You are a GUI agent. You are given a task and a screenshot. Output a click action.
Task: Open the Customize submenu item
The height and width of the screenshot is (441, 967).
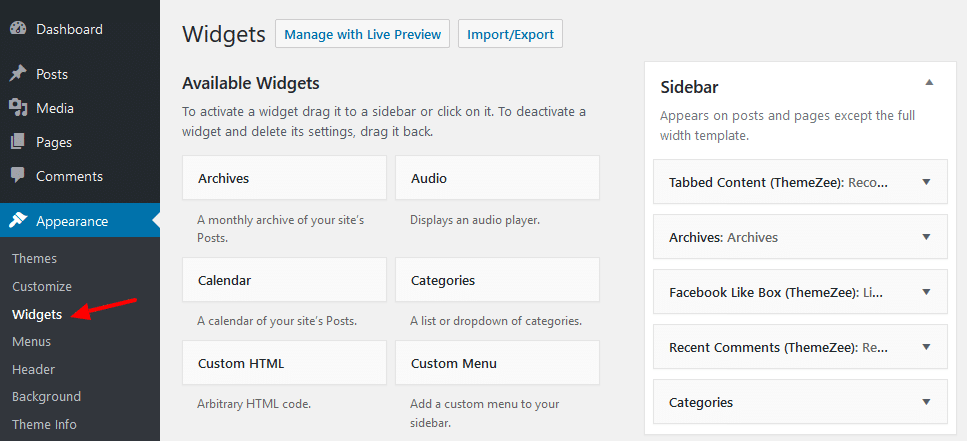[42, 286]
